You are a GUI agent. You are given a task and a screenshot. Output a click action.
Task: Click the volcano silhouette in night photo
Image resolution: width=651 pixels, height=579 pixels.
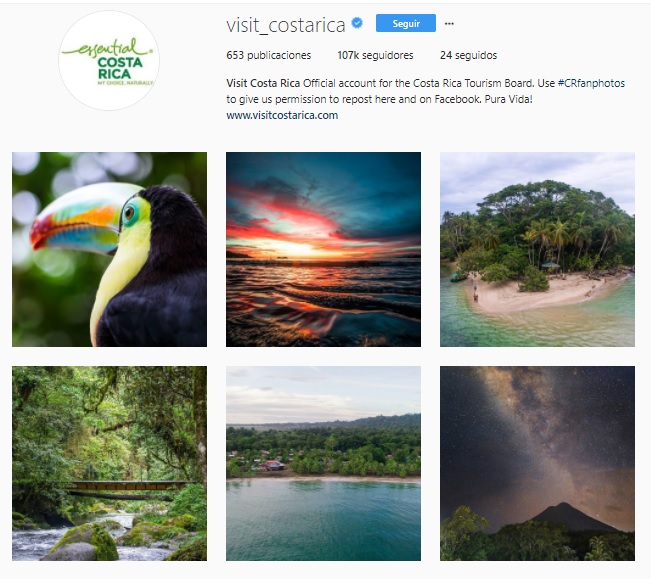(569, 517)
